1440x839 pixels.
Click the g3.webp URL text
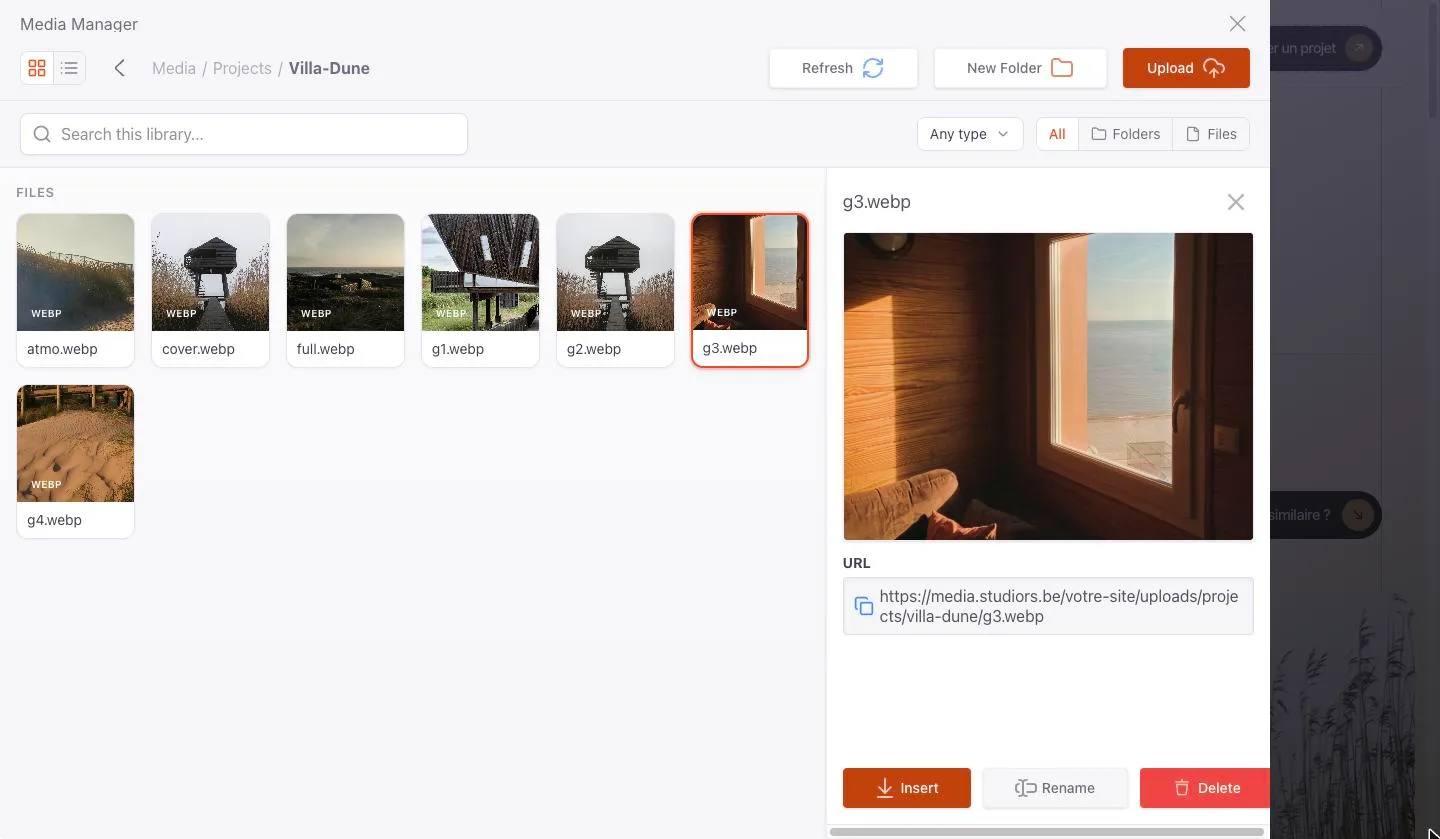coord(1059,606)
